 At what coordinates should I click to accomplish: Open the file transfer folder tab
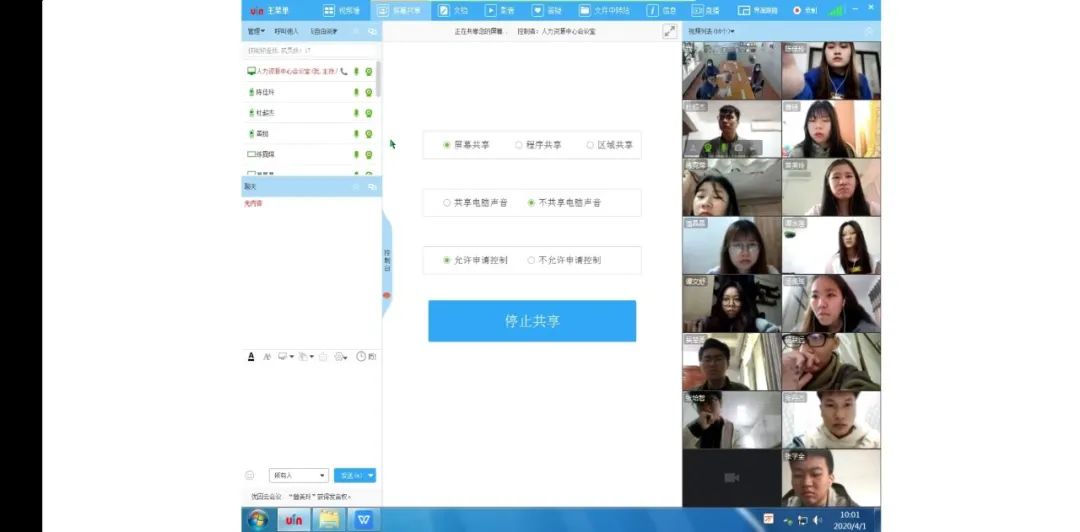tap(604, 10)
